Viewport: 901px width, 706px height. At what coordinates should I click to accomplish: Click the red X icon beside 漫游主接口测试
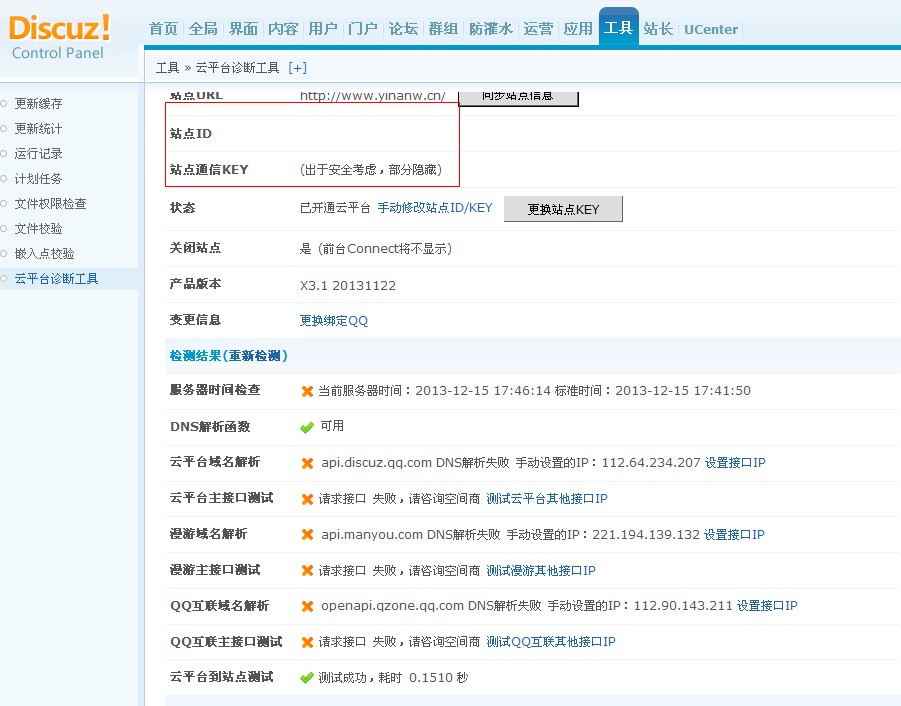pos(307,571)
